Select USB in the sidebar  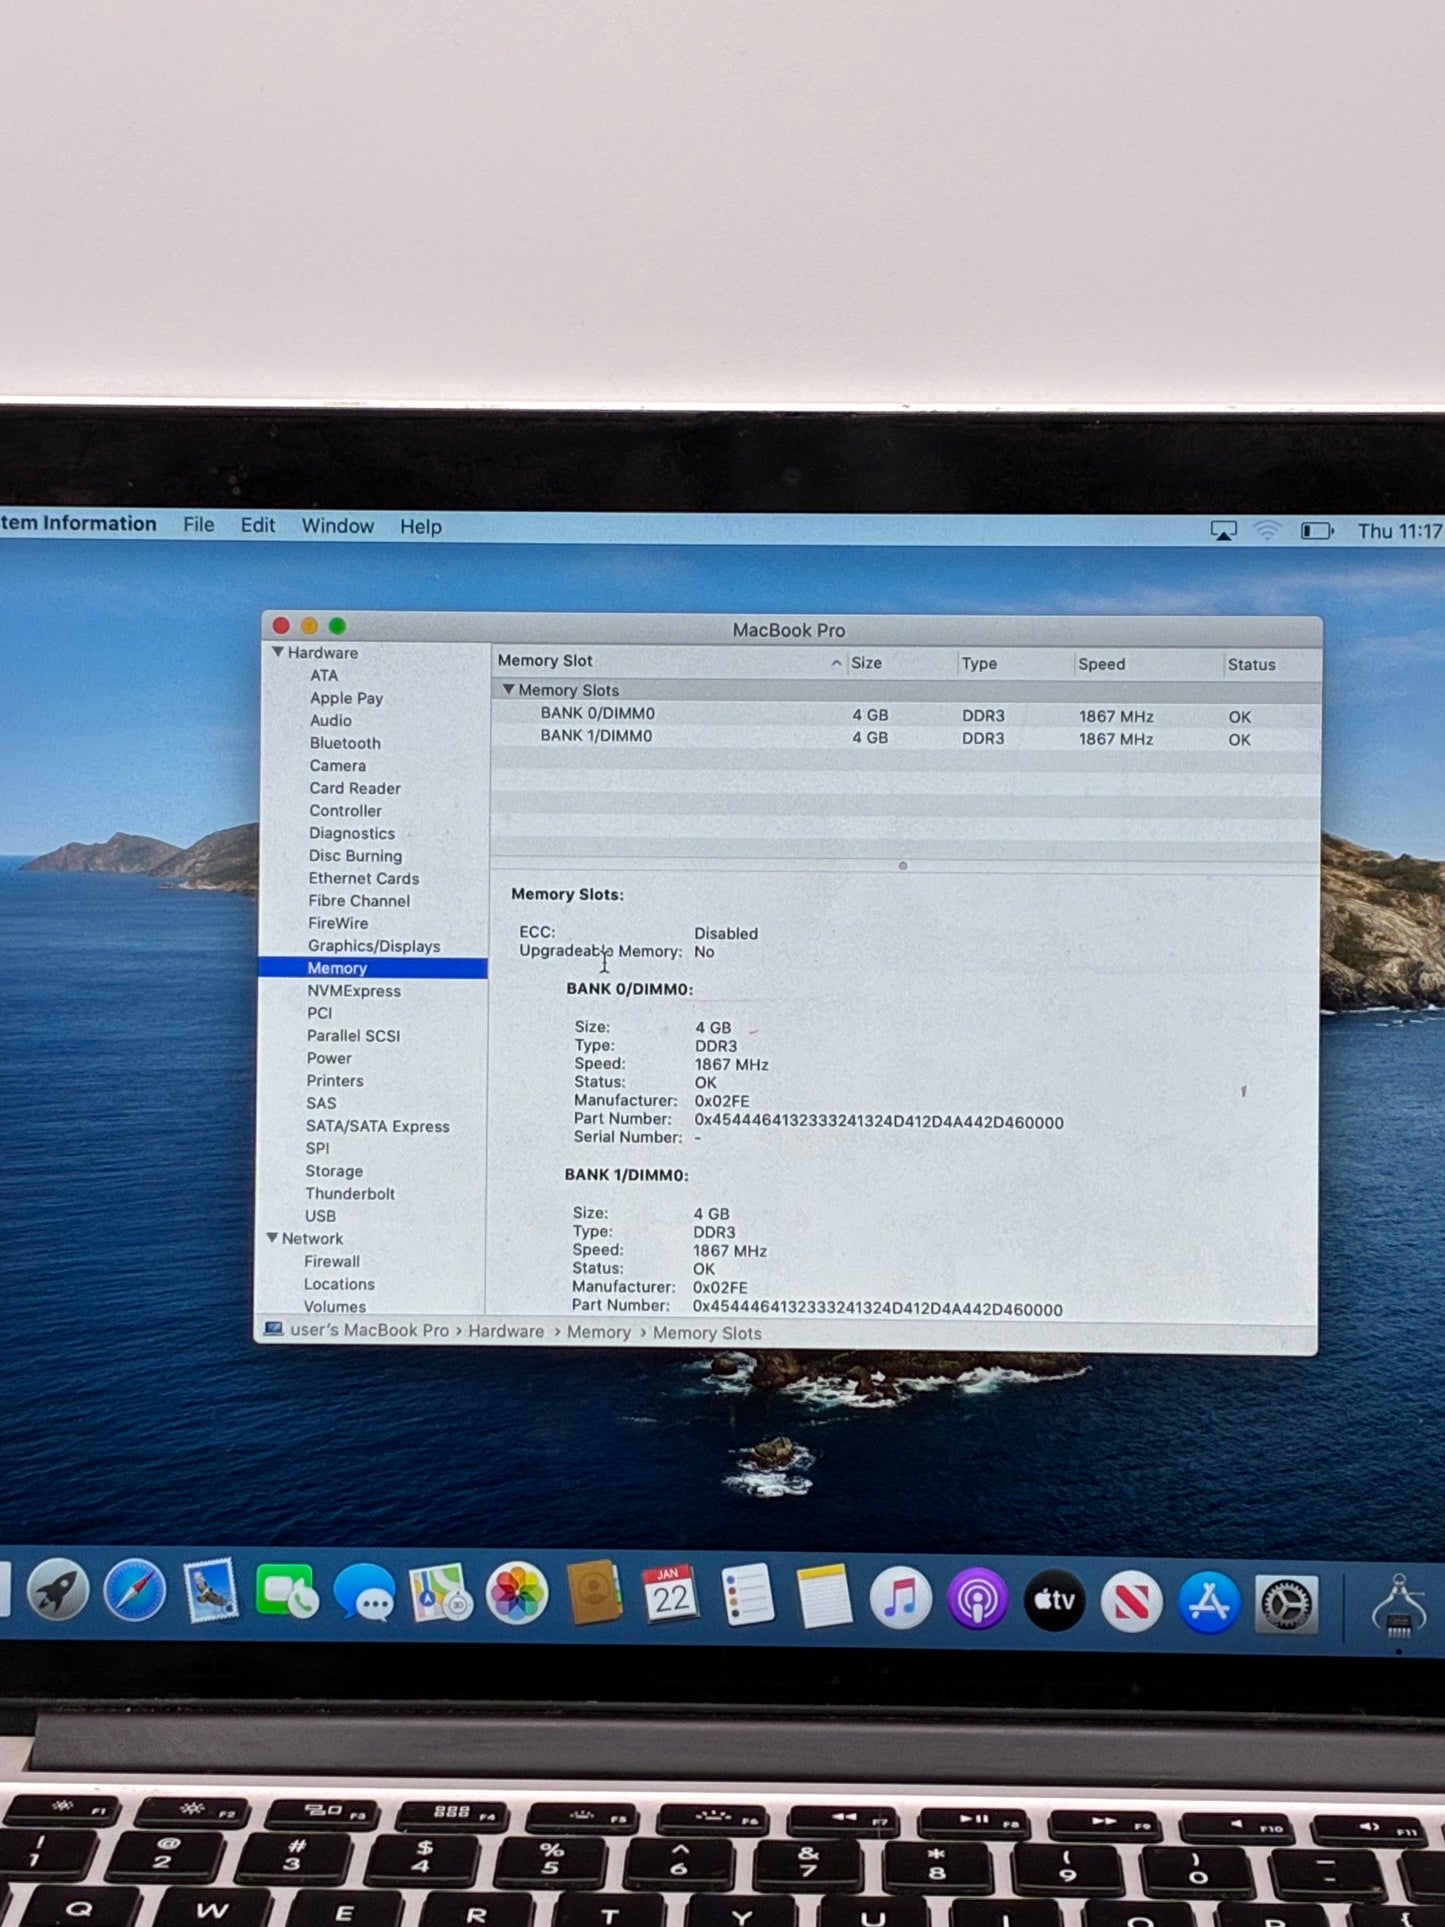320,1217
